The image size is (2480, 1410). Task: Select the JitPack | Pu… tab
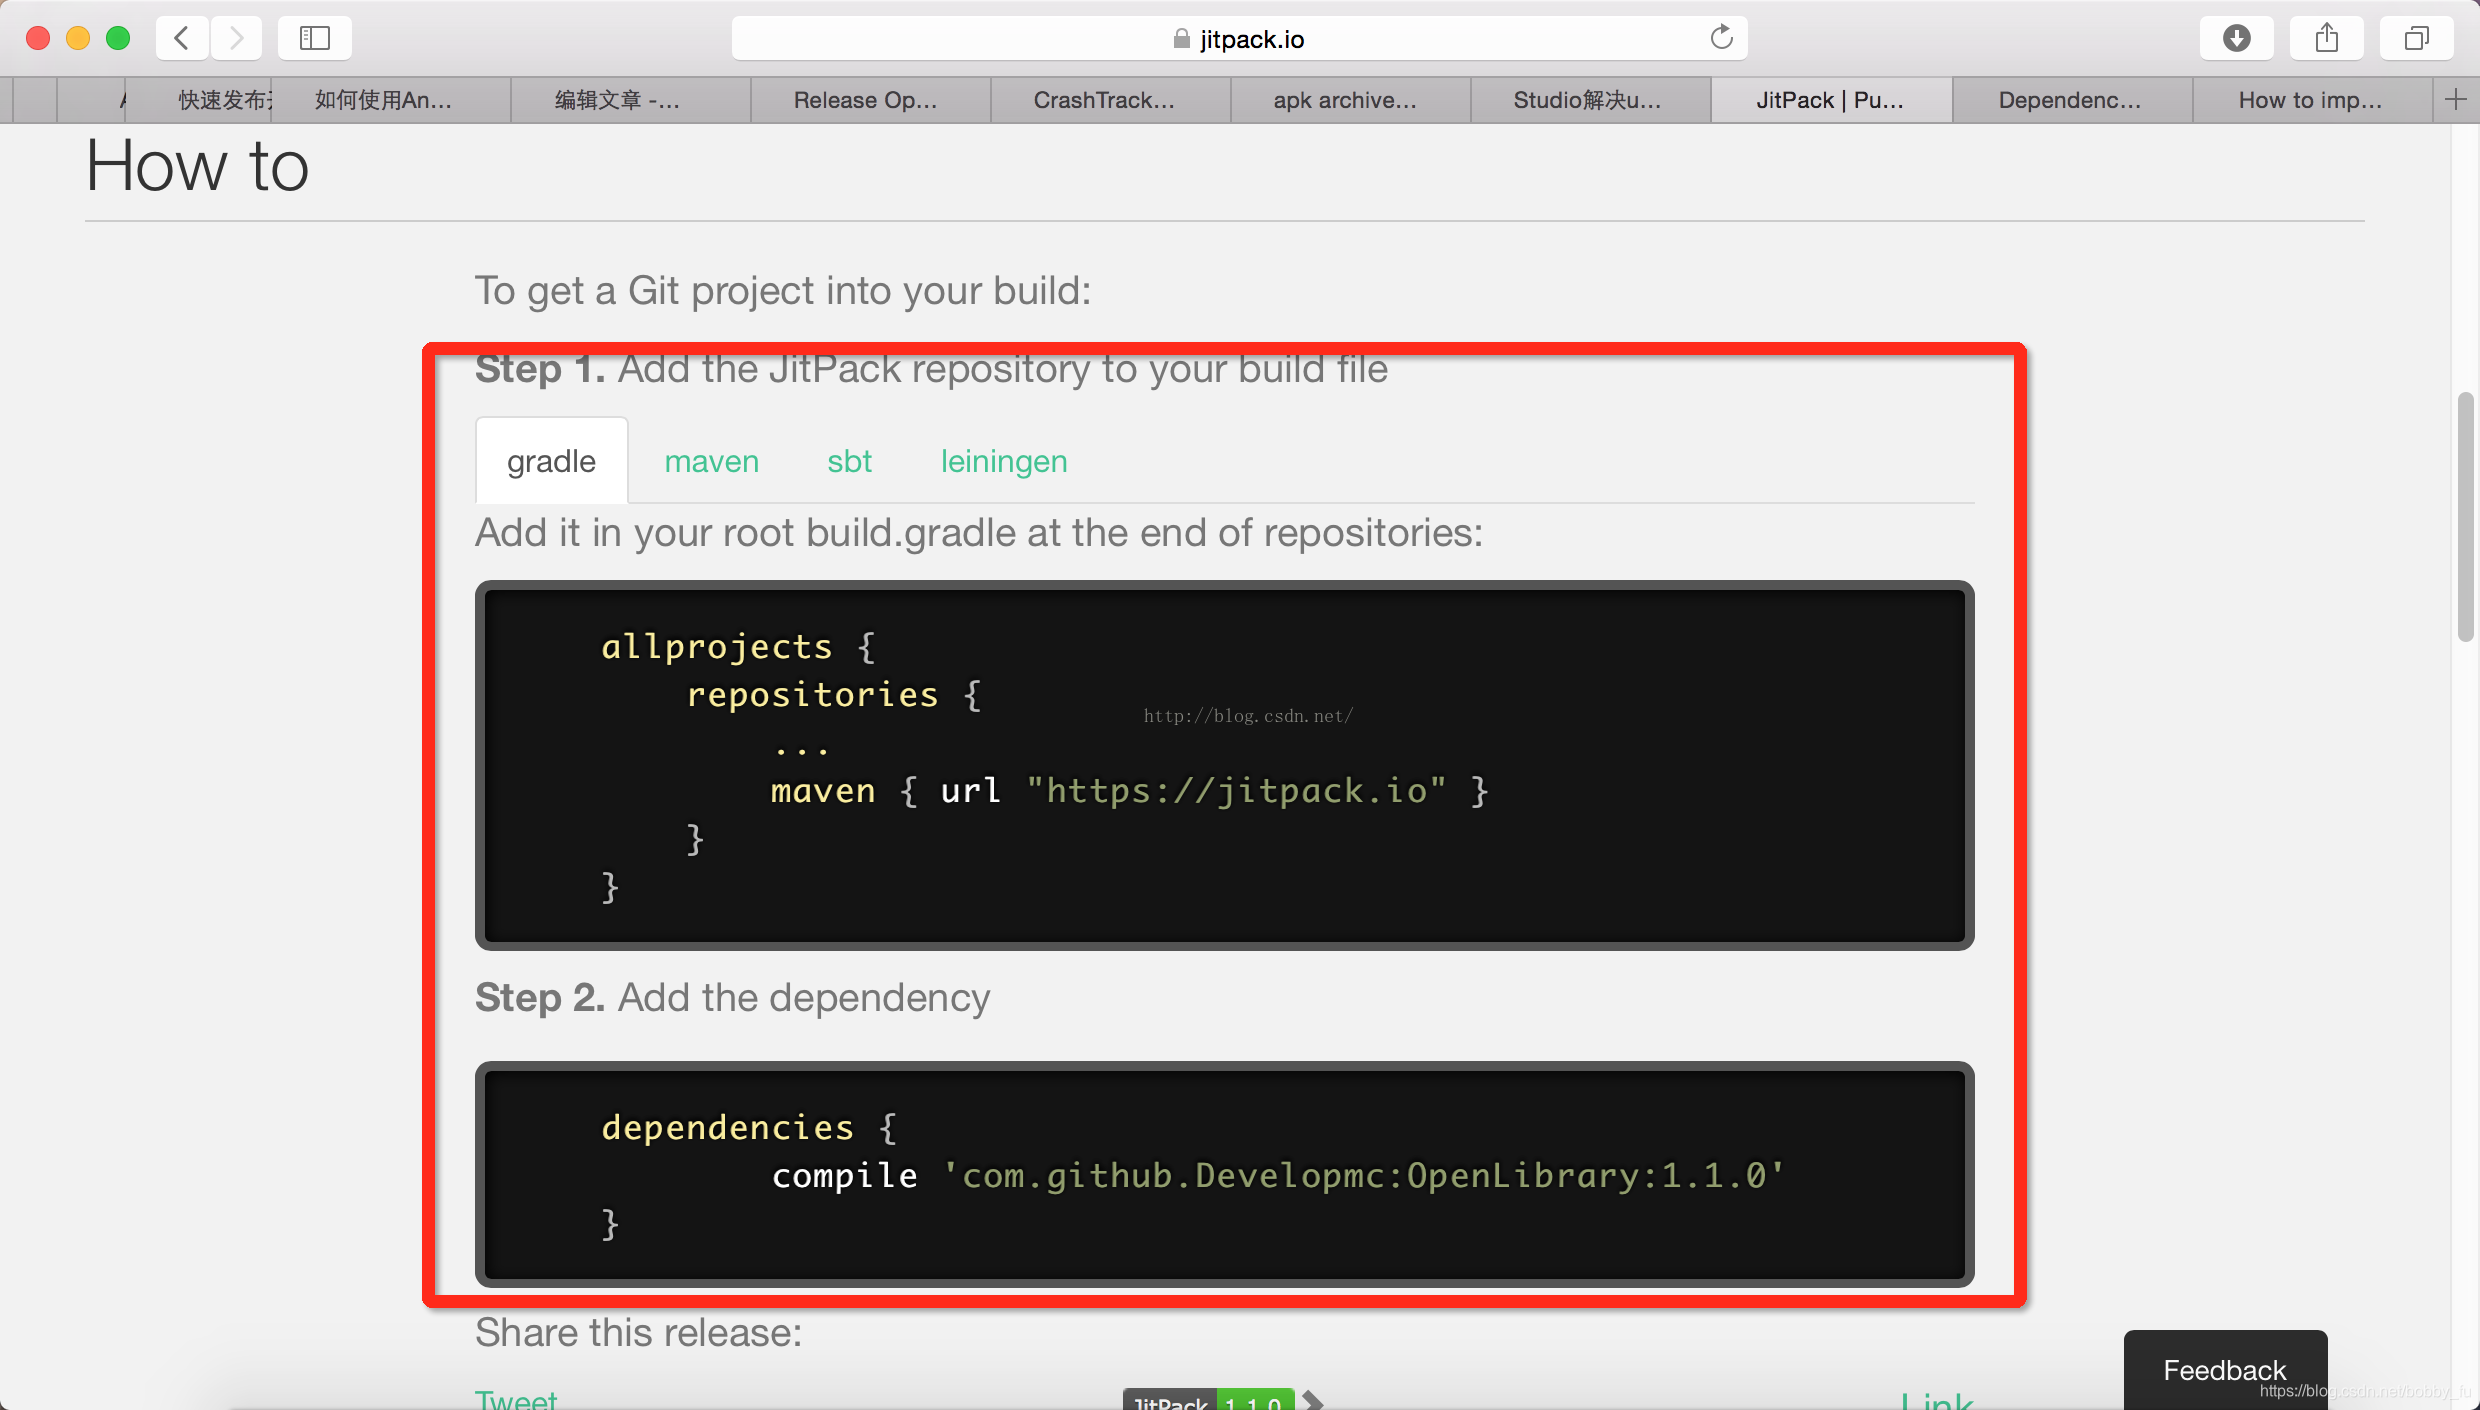tap(1831, 100)
